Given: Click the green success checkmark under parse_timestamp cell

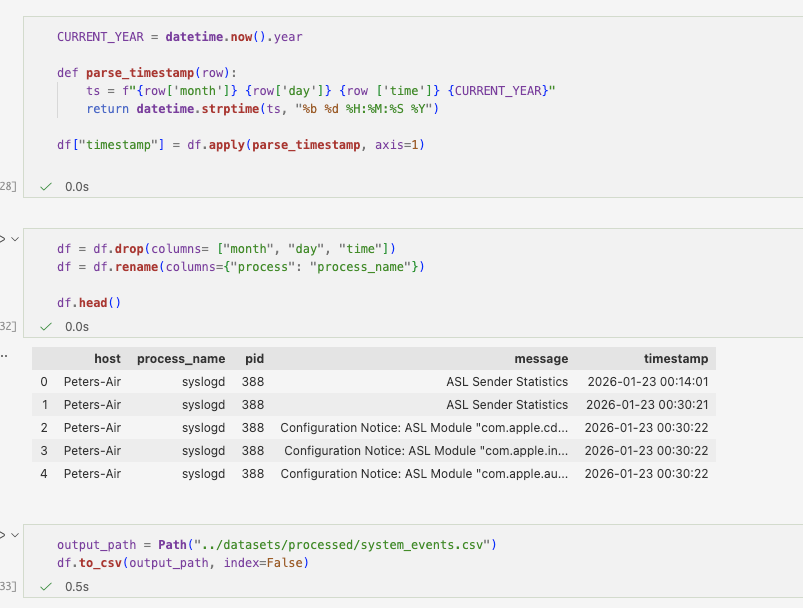Looking at the screenshot, I should pyautogui.click(x=45, y=186).
